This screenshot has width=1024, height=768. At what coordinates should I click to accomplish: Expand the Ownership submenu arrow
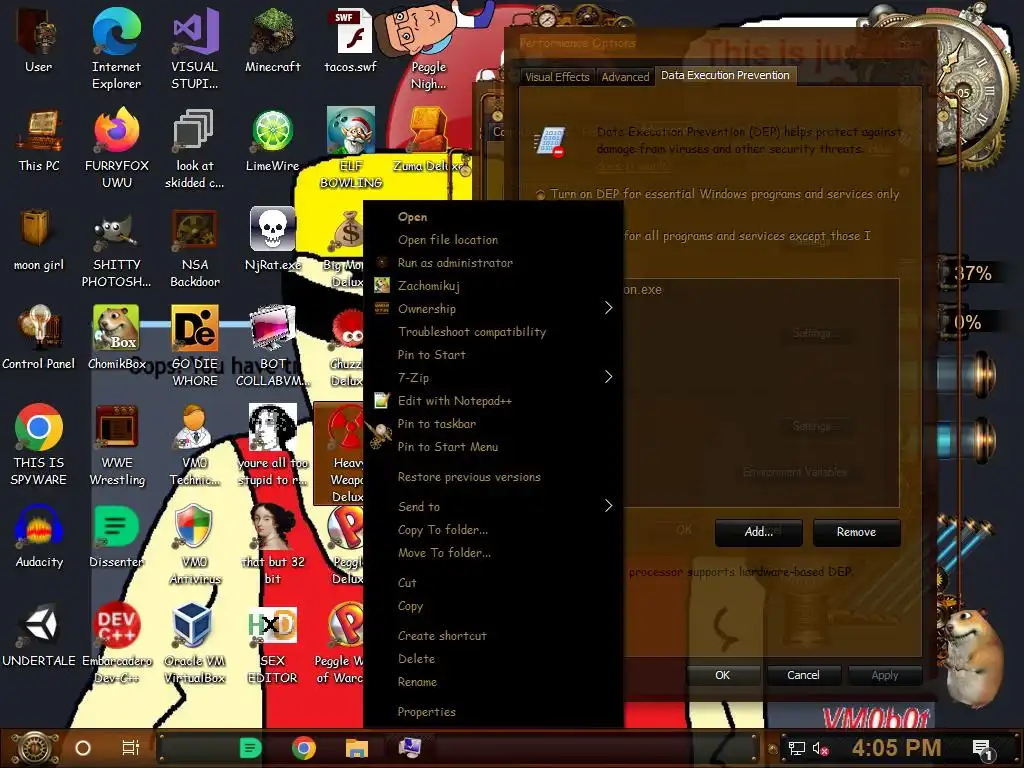[608, 308]
